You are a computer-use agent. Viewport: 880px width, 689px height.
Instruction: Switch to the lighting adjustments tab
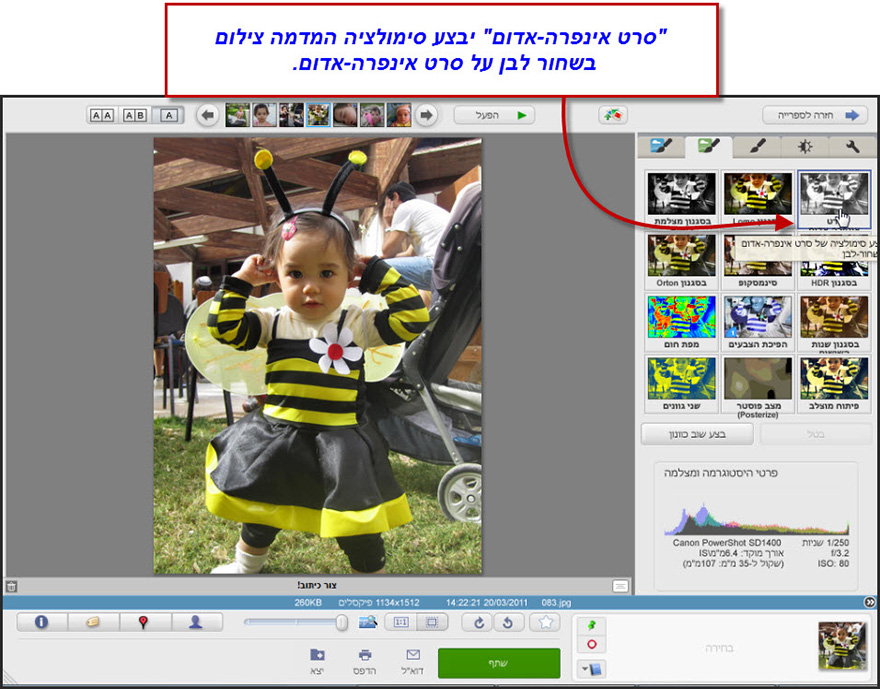click(805, 146)
